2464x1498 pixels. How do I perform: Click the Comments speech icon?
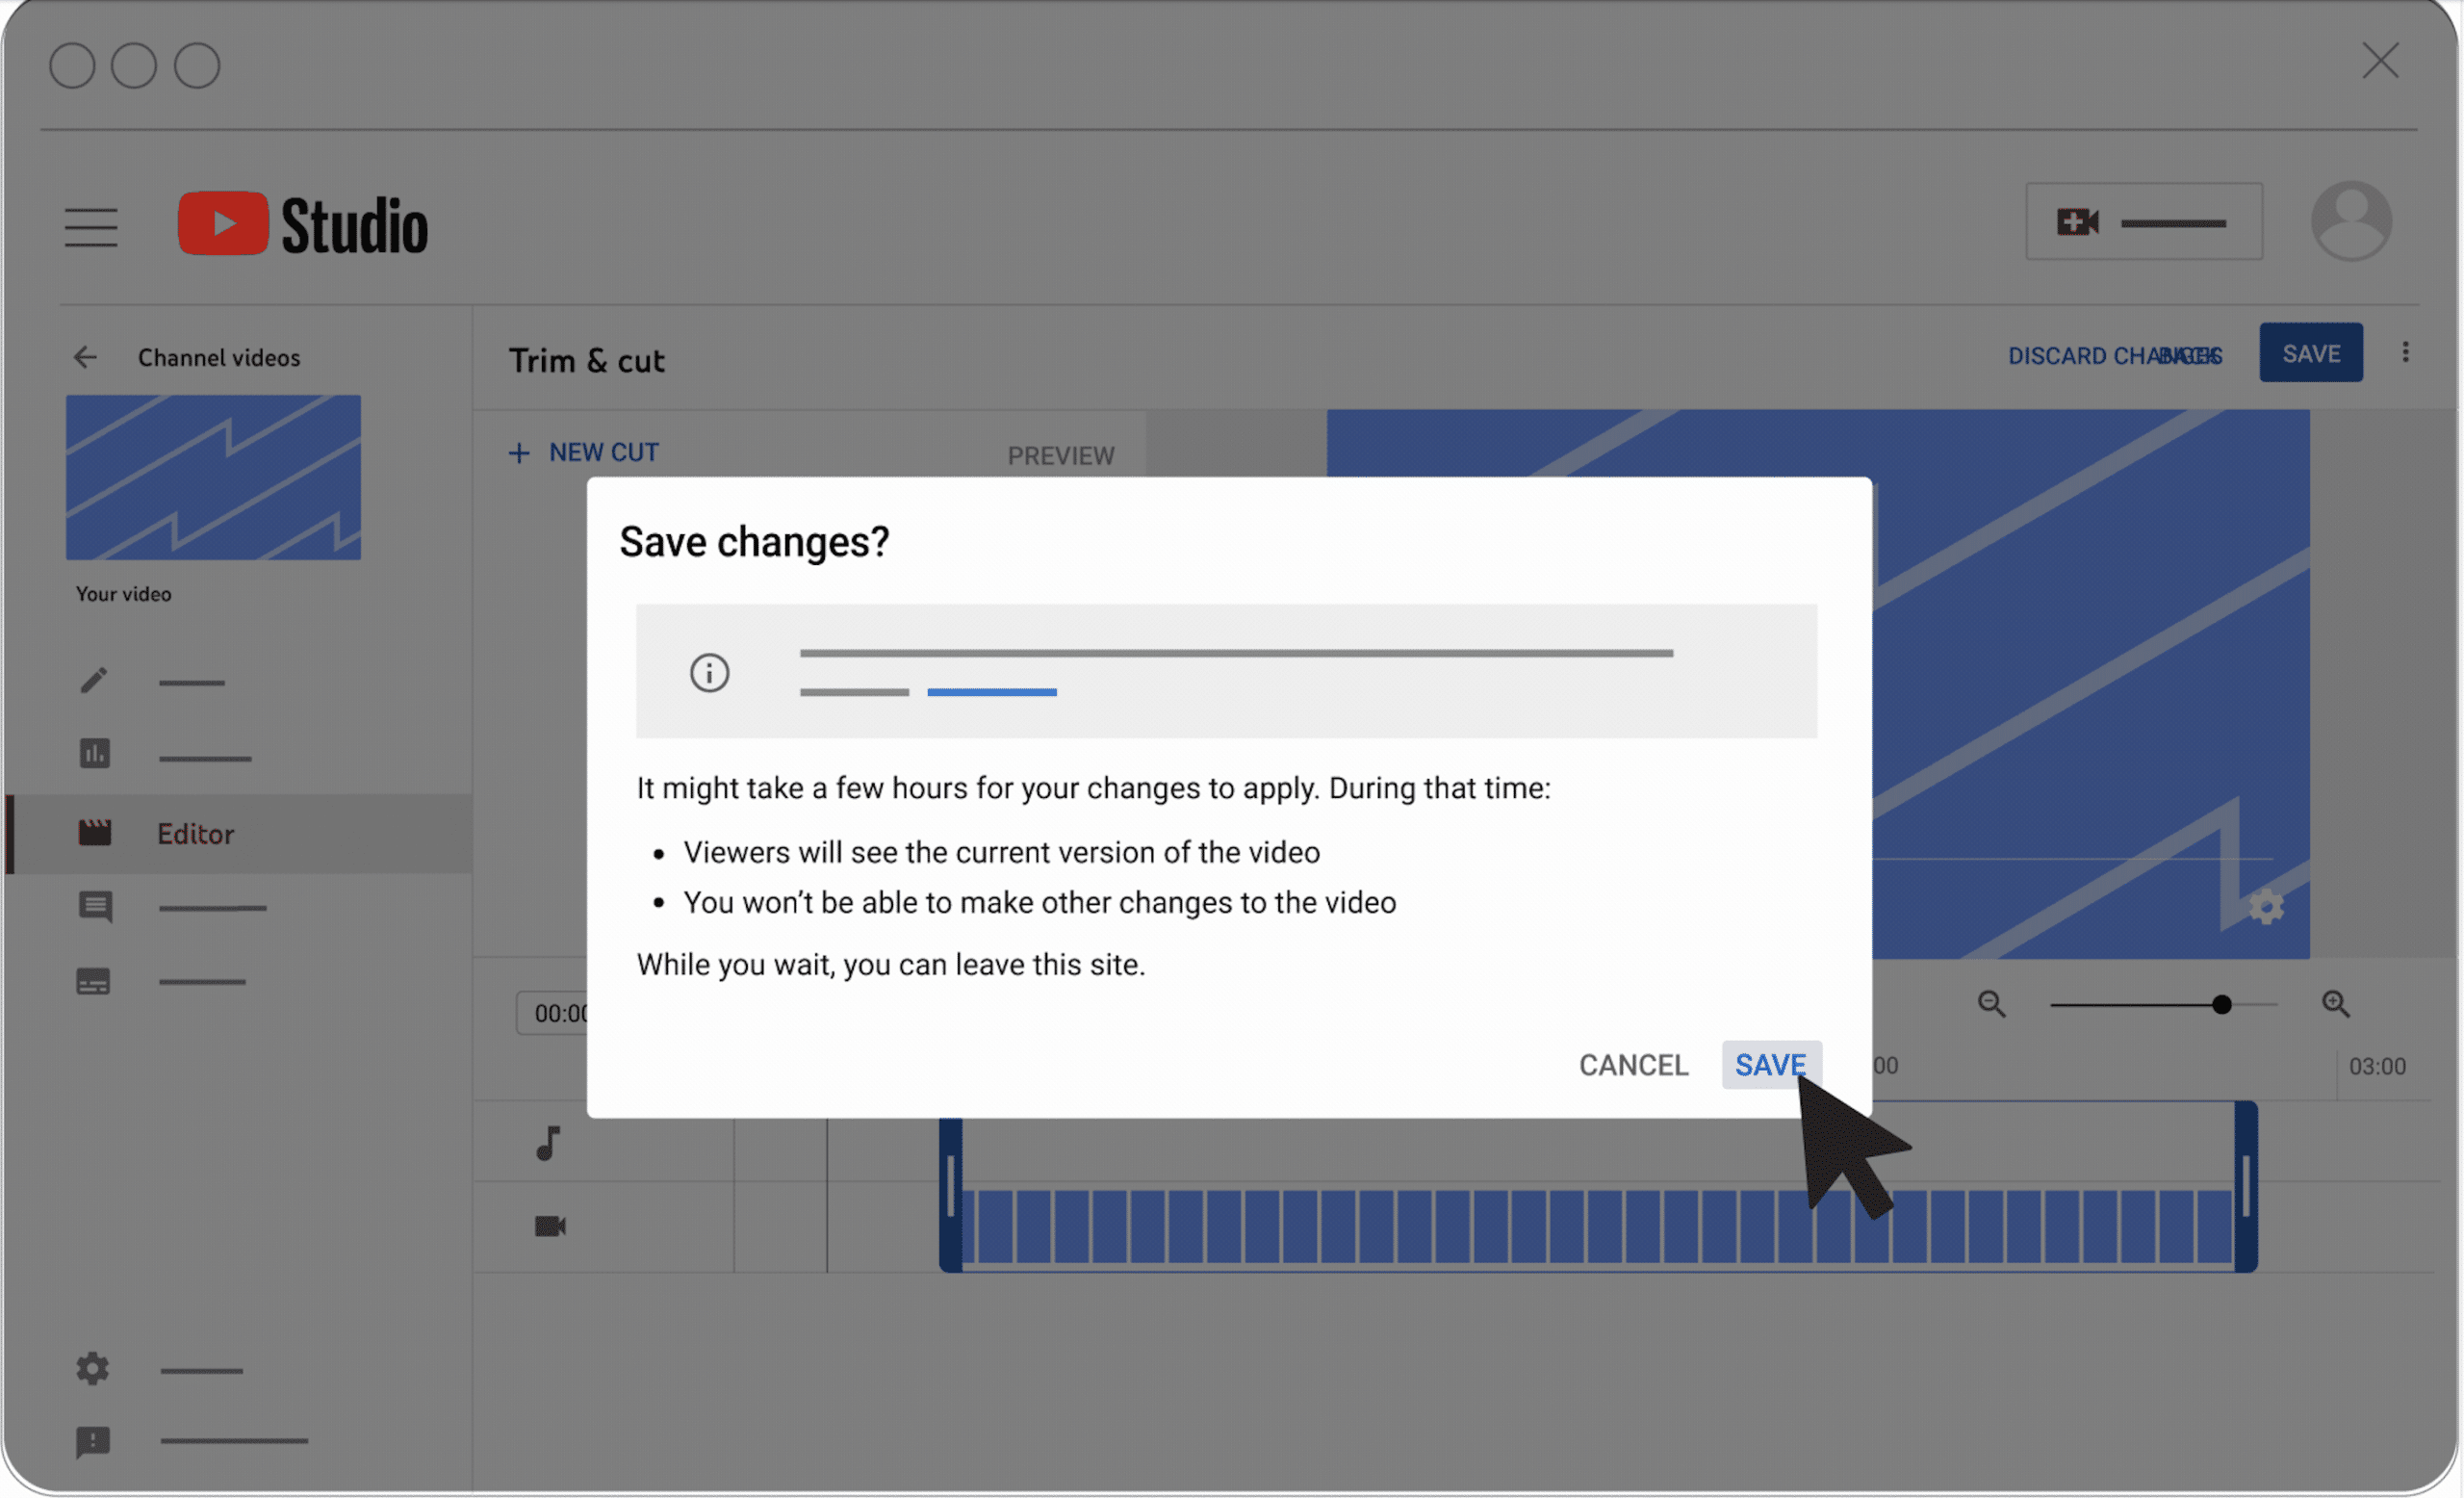[x=93, y=907]
